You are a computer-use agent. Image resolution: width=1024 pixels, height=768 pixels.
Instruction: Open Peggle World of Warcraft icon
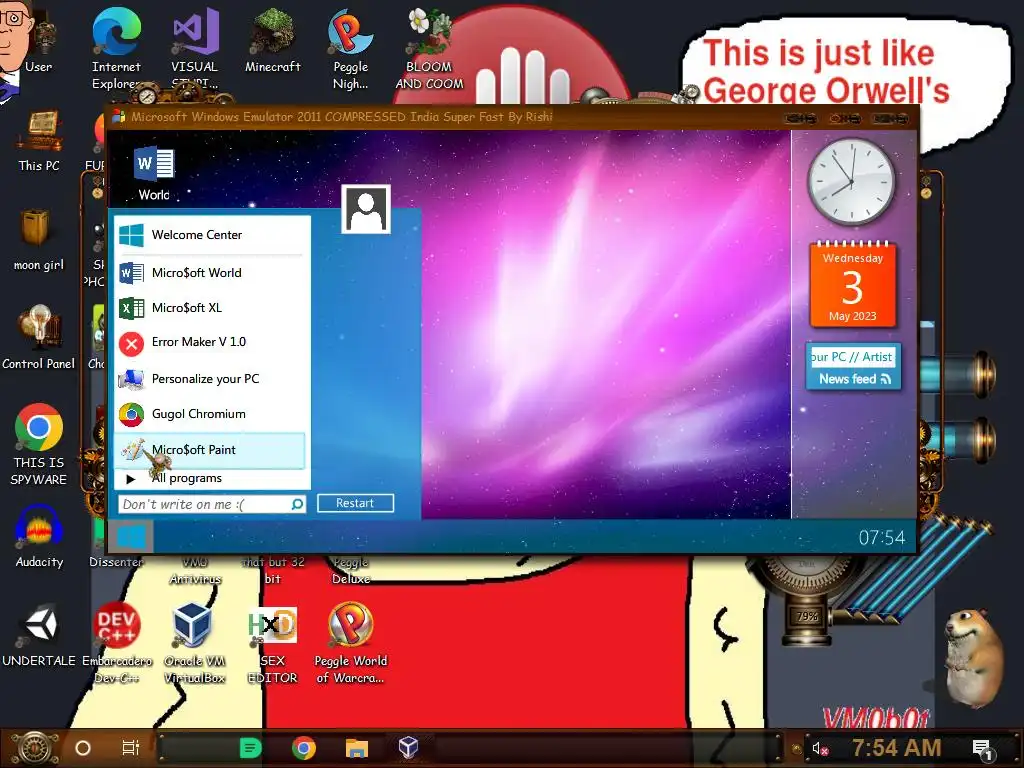point(351,643)
